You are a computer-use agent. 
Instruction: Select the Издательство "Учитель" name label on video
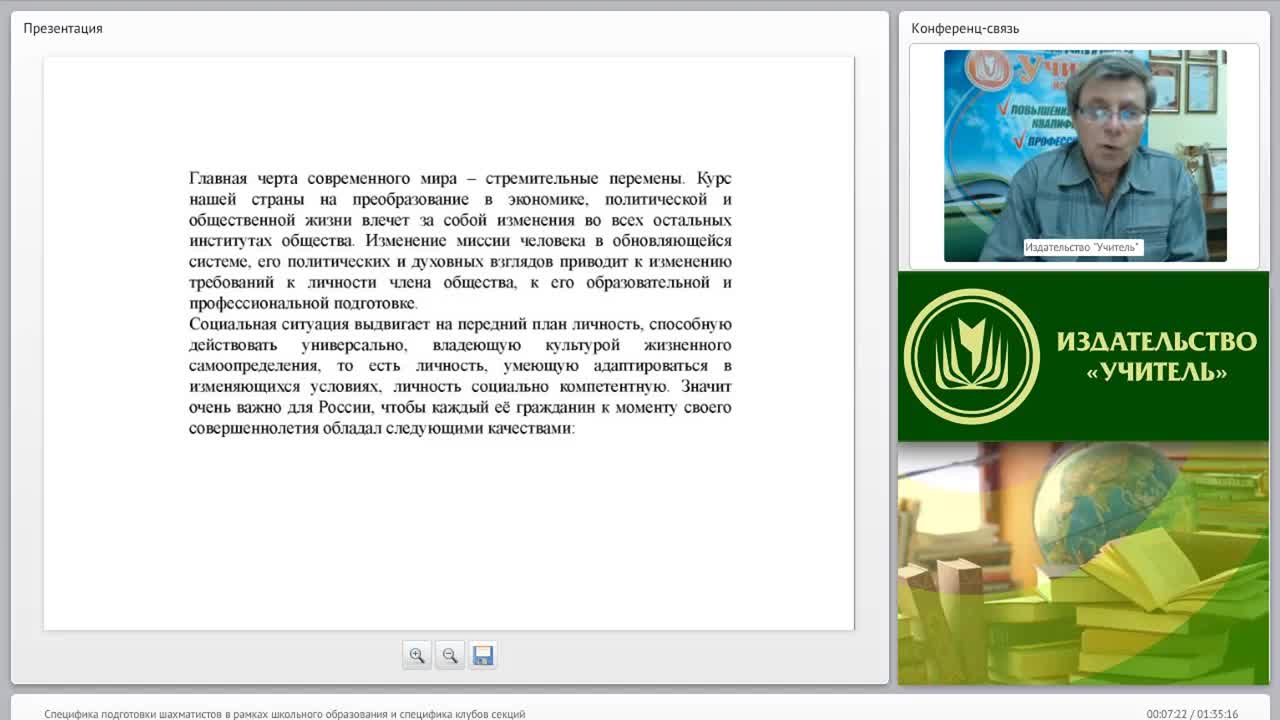click(x=1082, y=247)
